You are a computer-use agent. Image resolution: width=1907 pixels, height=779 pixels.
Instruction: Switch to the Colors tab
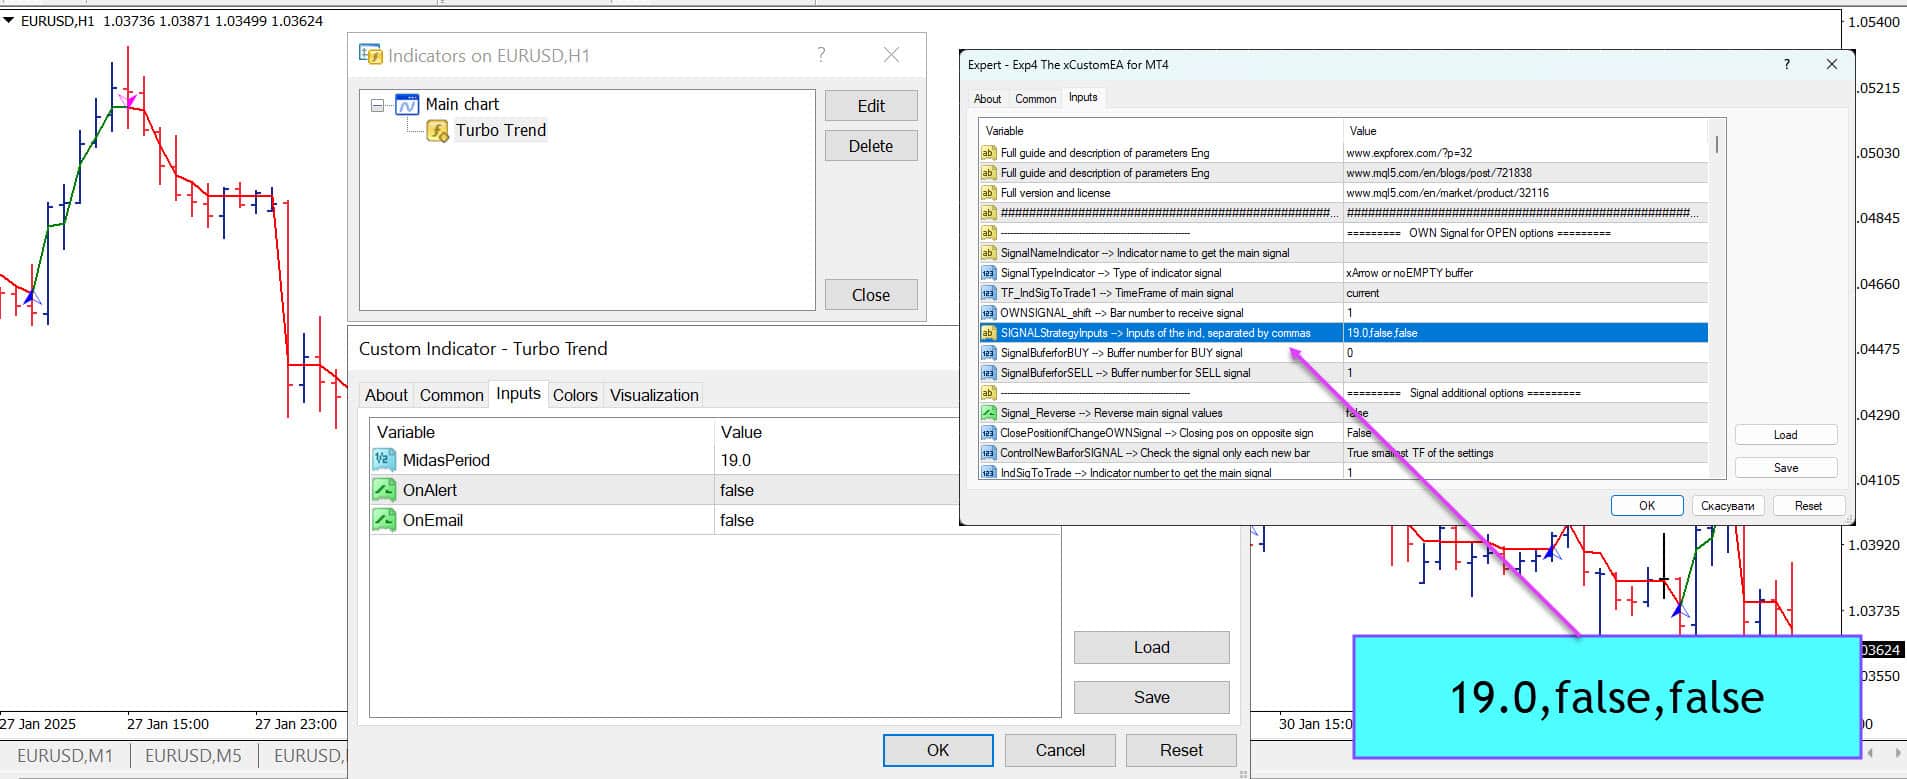click(575, 395)
